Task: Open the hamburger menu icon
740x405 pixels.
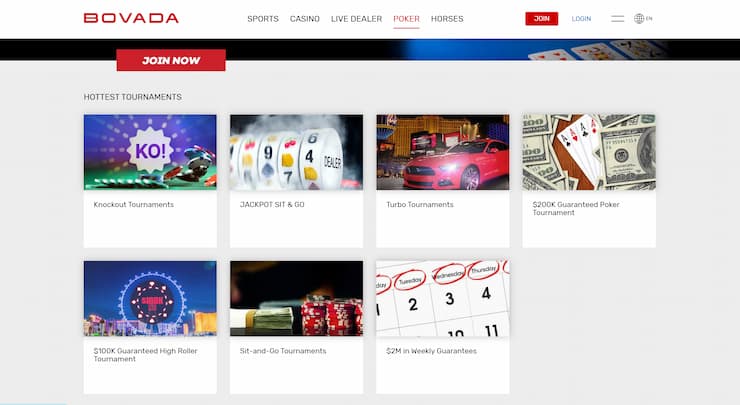Action: click(617, 19)
